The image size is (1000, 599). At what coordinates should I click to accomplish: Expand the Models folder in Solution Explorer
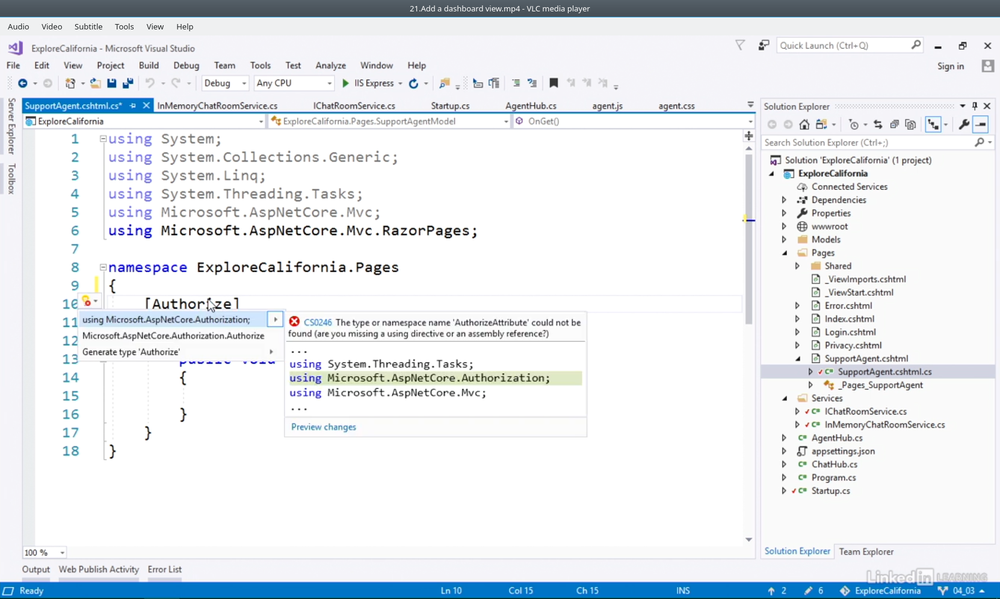tap(784, 240)
